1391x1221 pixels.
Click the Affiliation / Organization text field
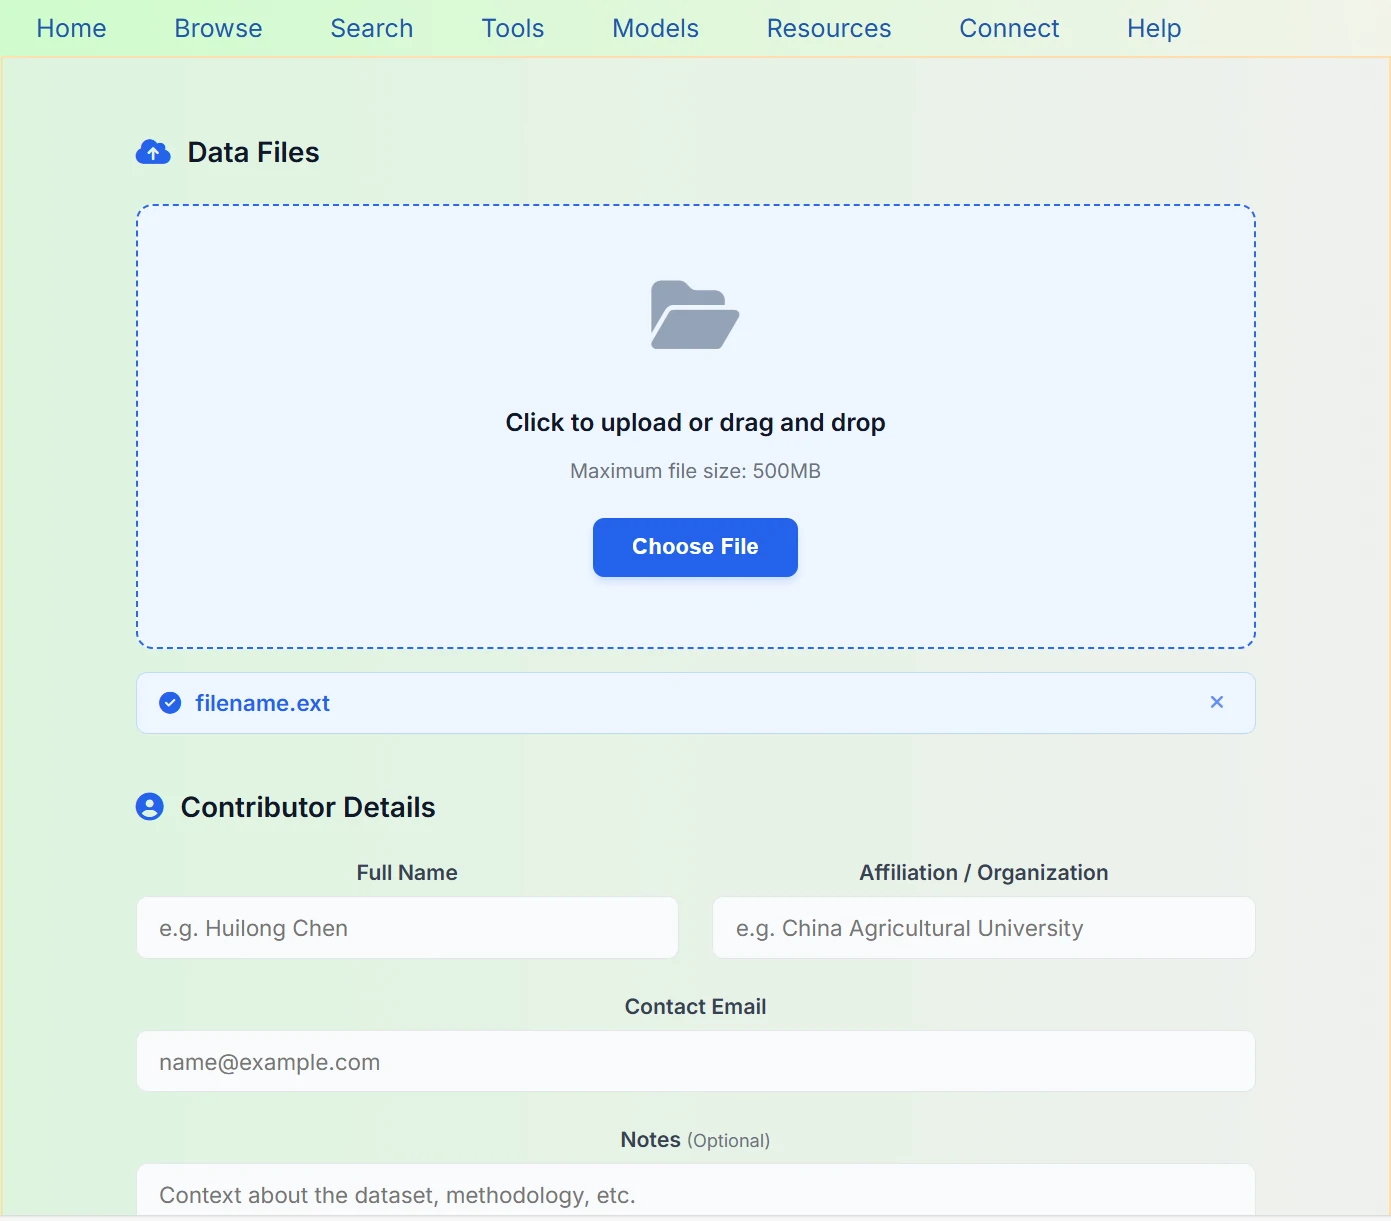tap(983, 928)
